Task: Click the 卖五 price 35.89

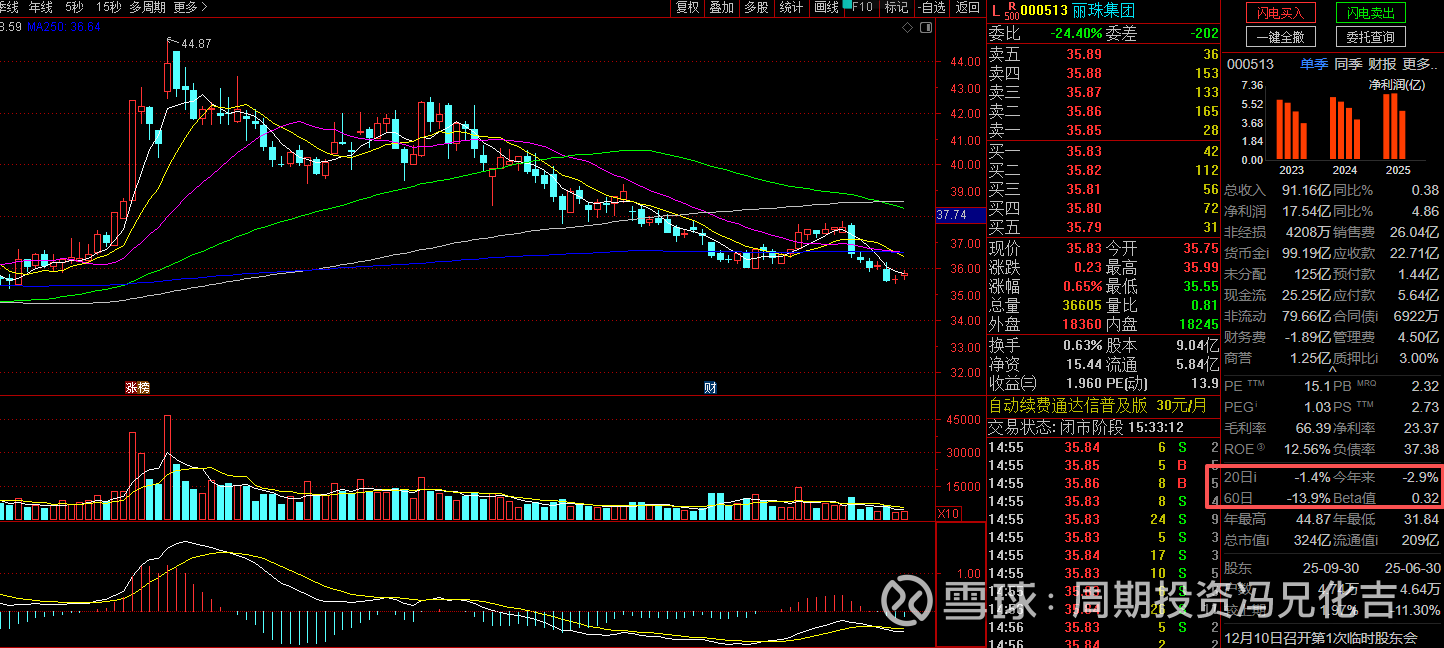Action: (x=1083, y=55)
